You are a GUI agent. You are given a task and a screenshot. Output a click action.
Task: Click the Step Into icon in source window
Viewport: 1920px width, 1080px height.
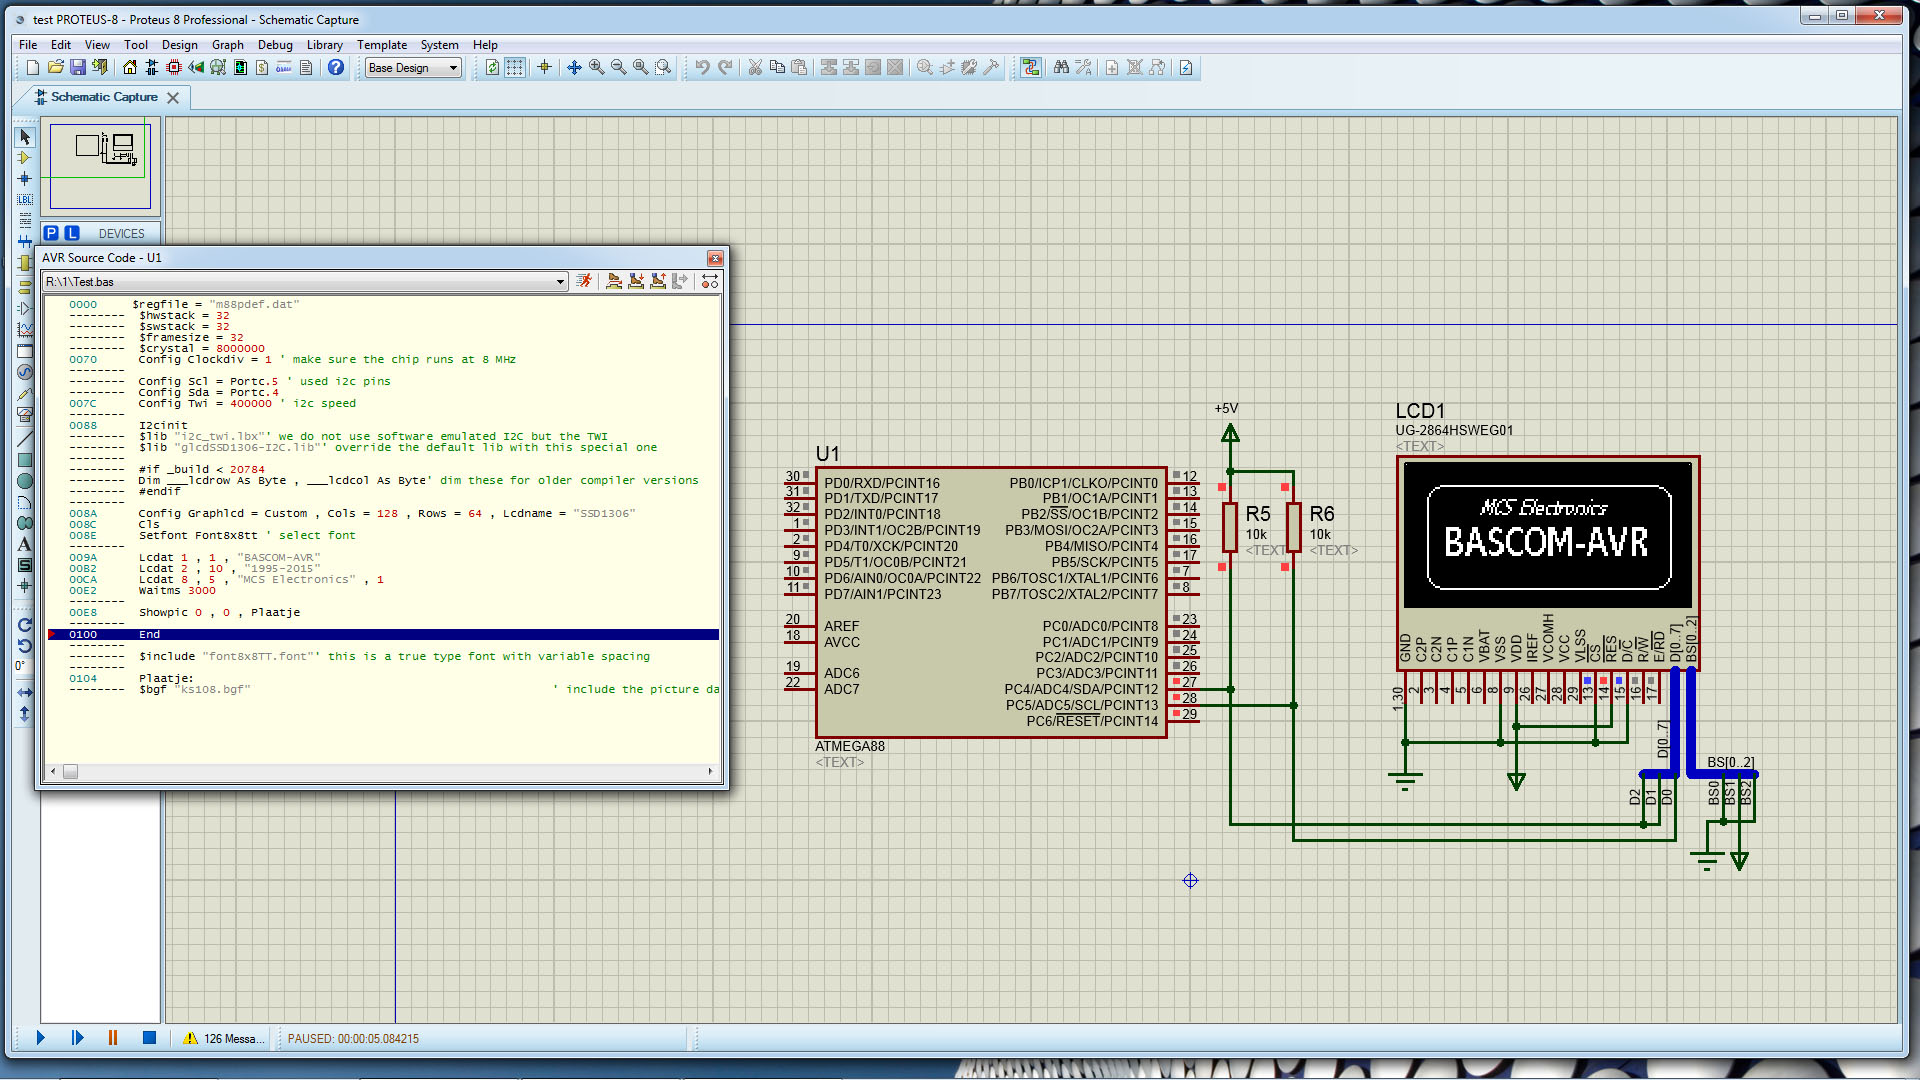636,282
